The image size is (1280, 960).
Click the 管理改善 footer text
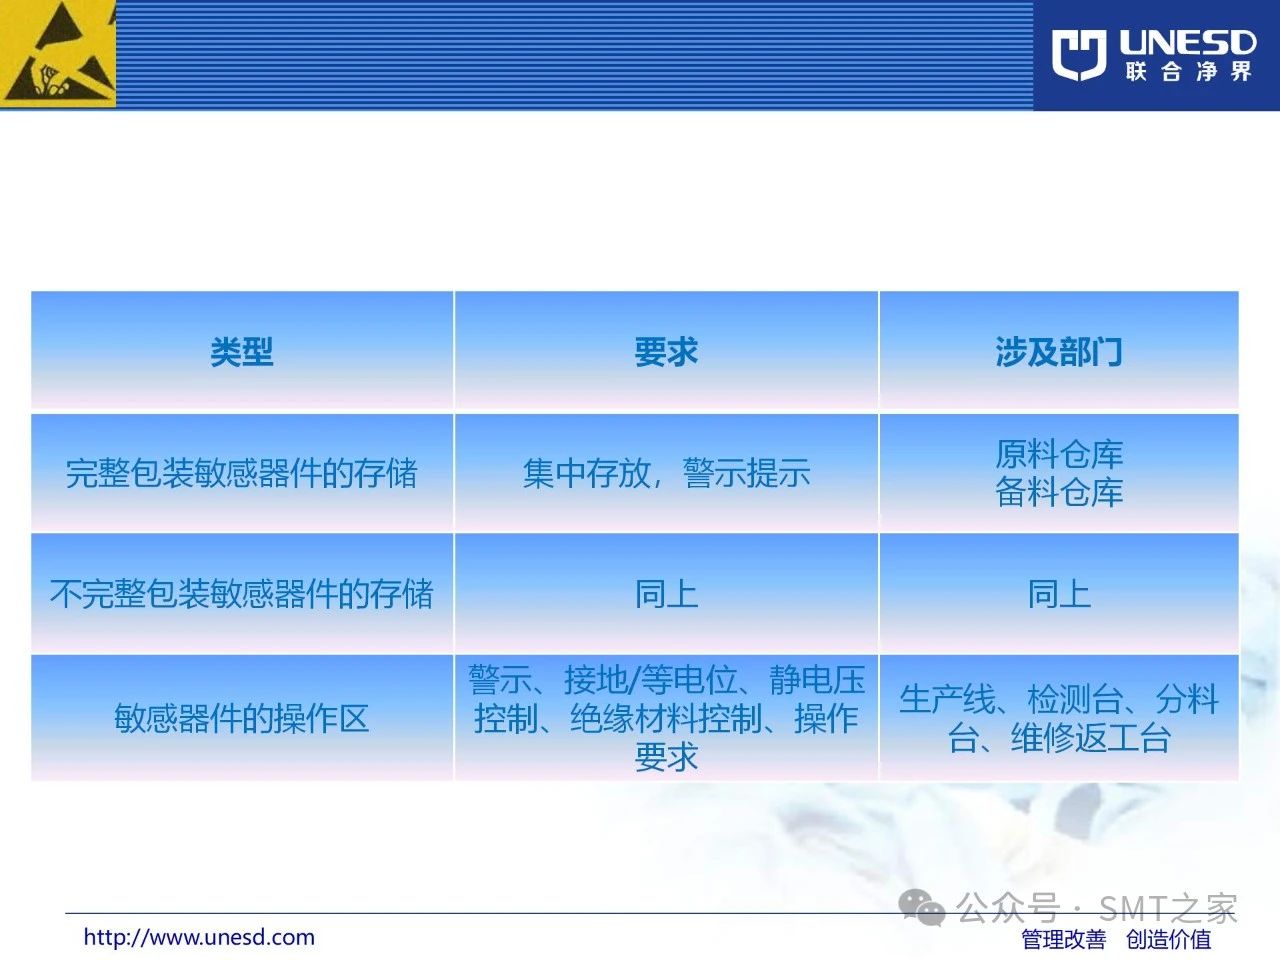click(x=1064, y=939)
